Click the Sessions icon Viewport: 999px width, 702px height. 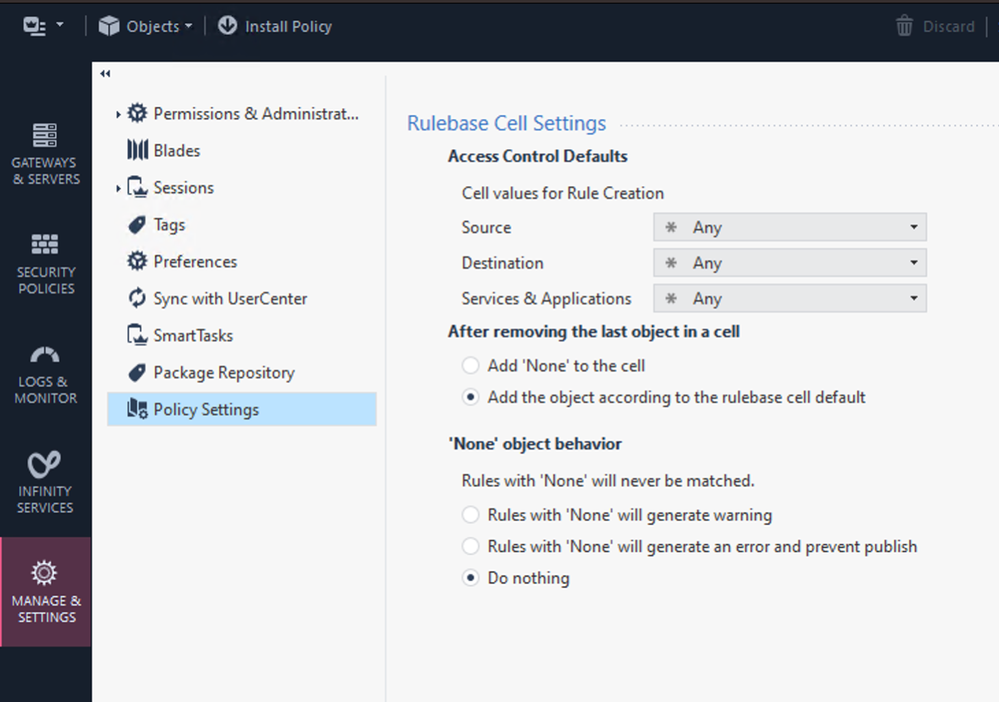[137, 187]
